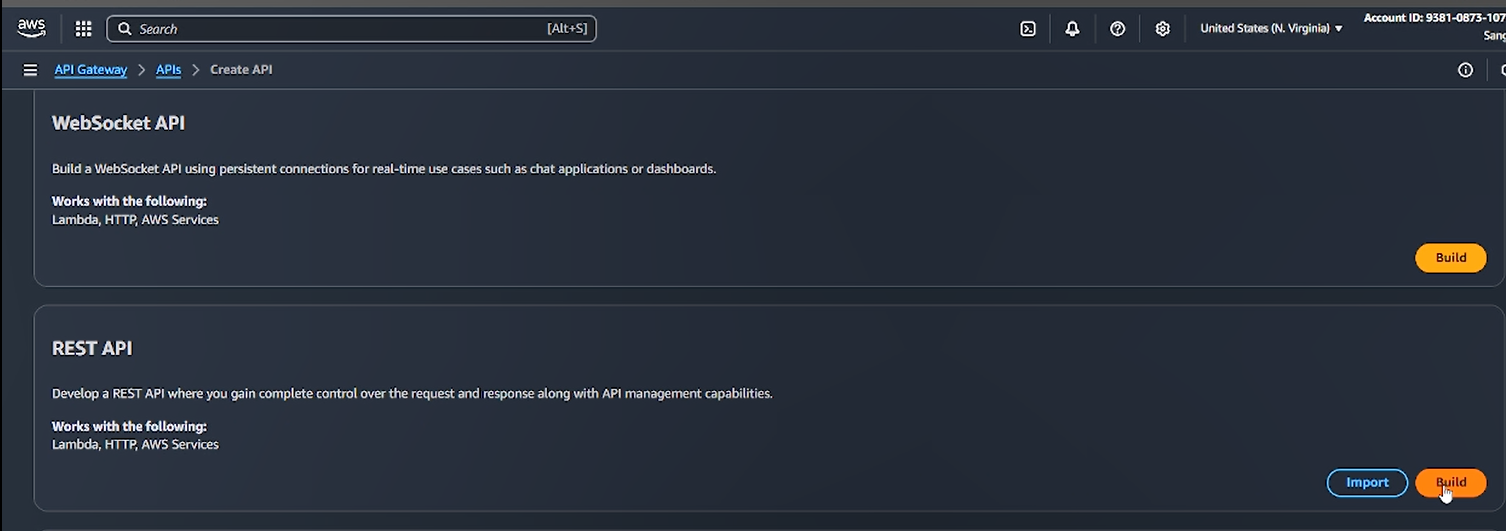Open the help question mark icon
1506x531 pixels.
1118,29
